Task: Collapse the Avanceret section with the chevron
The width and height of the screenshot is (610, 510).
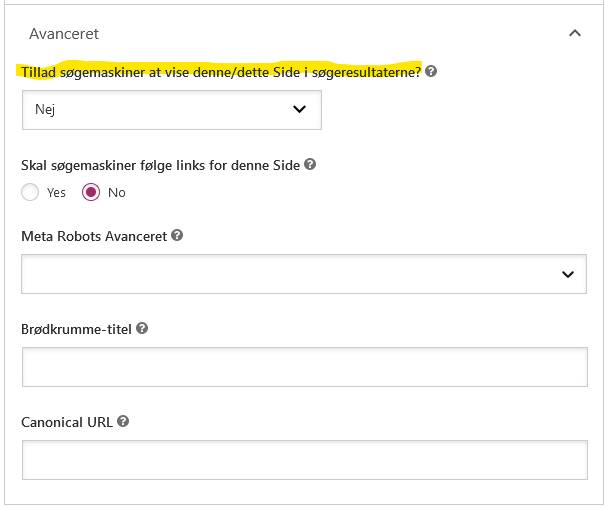Action: (x=575, y=33)
